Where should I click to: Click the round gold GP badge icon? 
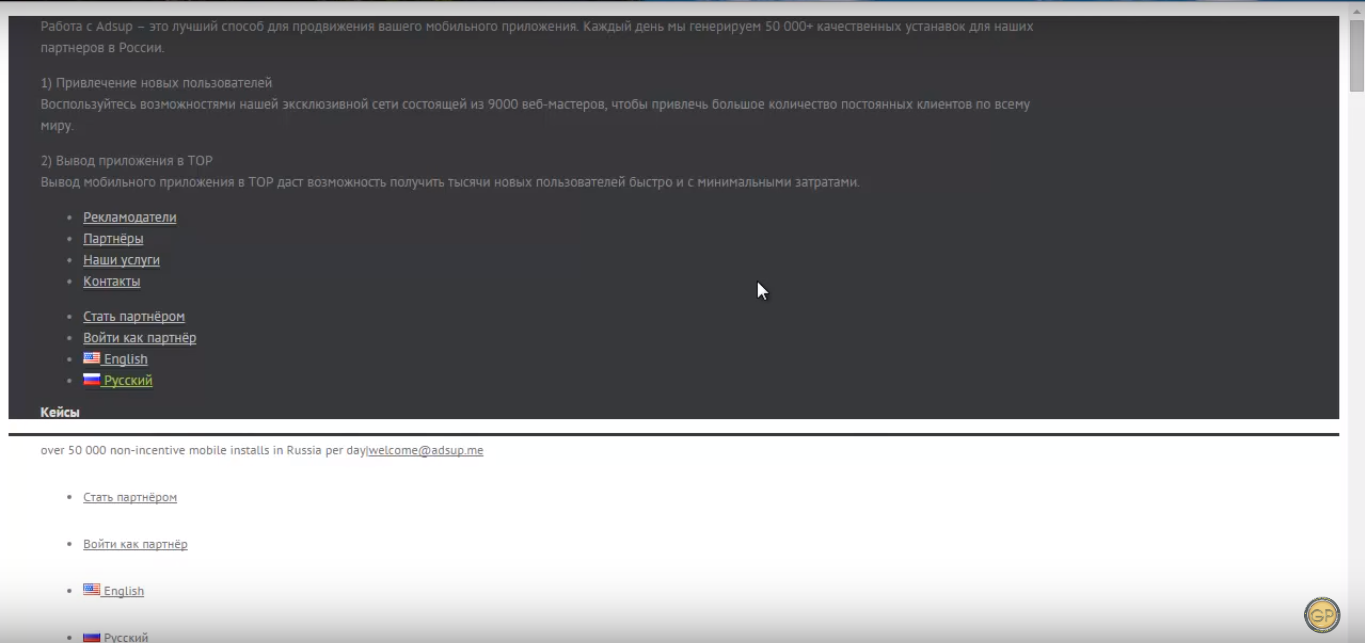(1322, 614)
